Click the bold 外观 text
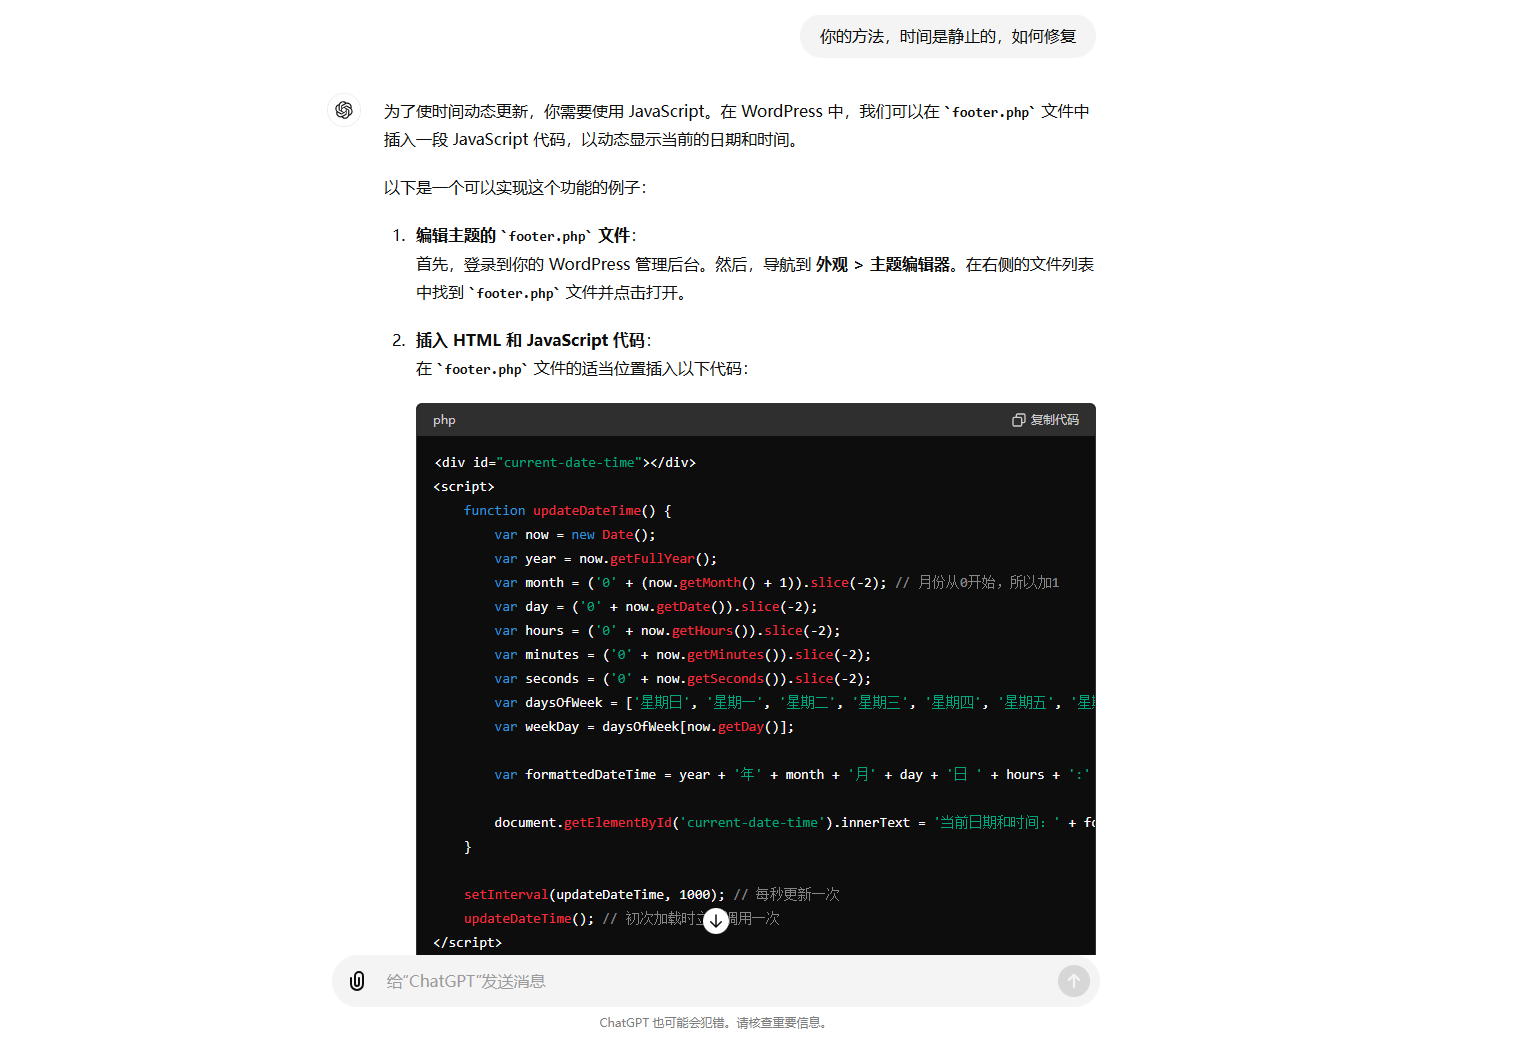 pyautogui.click(x=831, y=265)
